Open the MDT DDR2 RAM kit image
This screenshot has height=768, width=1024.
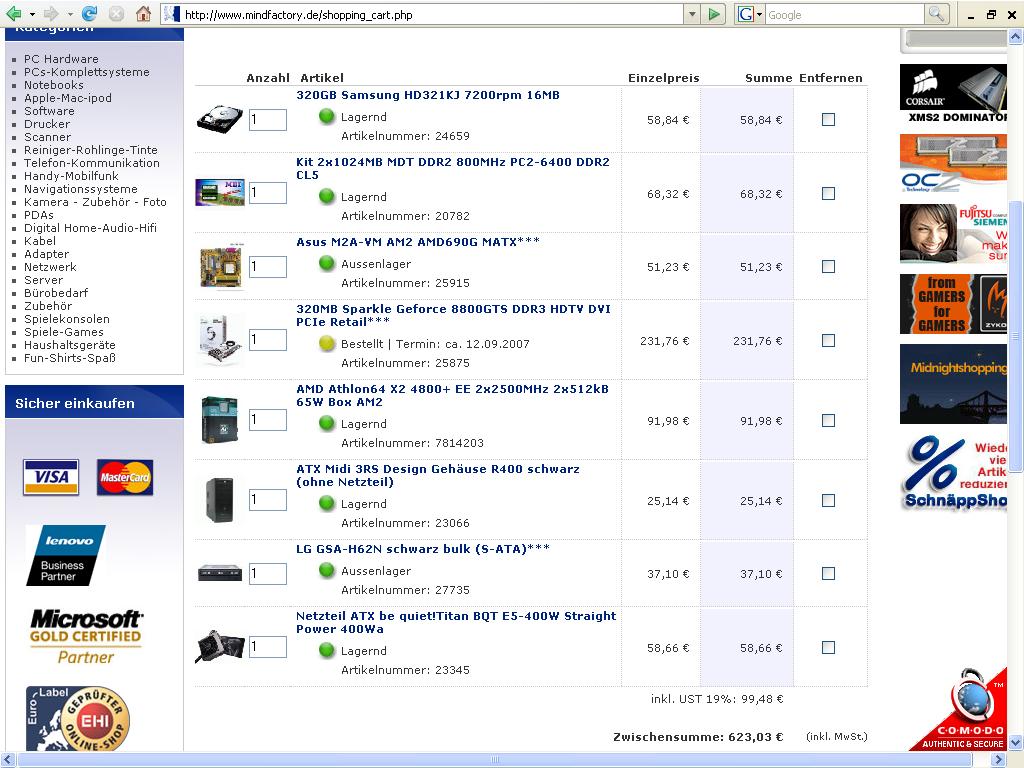(219, 193)
